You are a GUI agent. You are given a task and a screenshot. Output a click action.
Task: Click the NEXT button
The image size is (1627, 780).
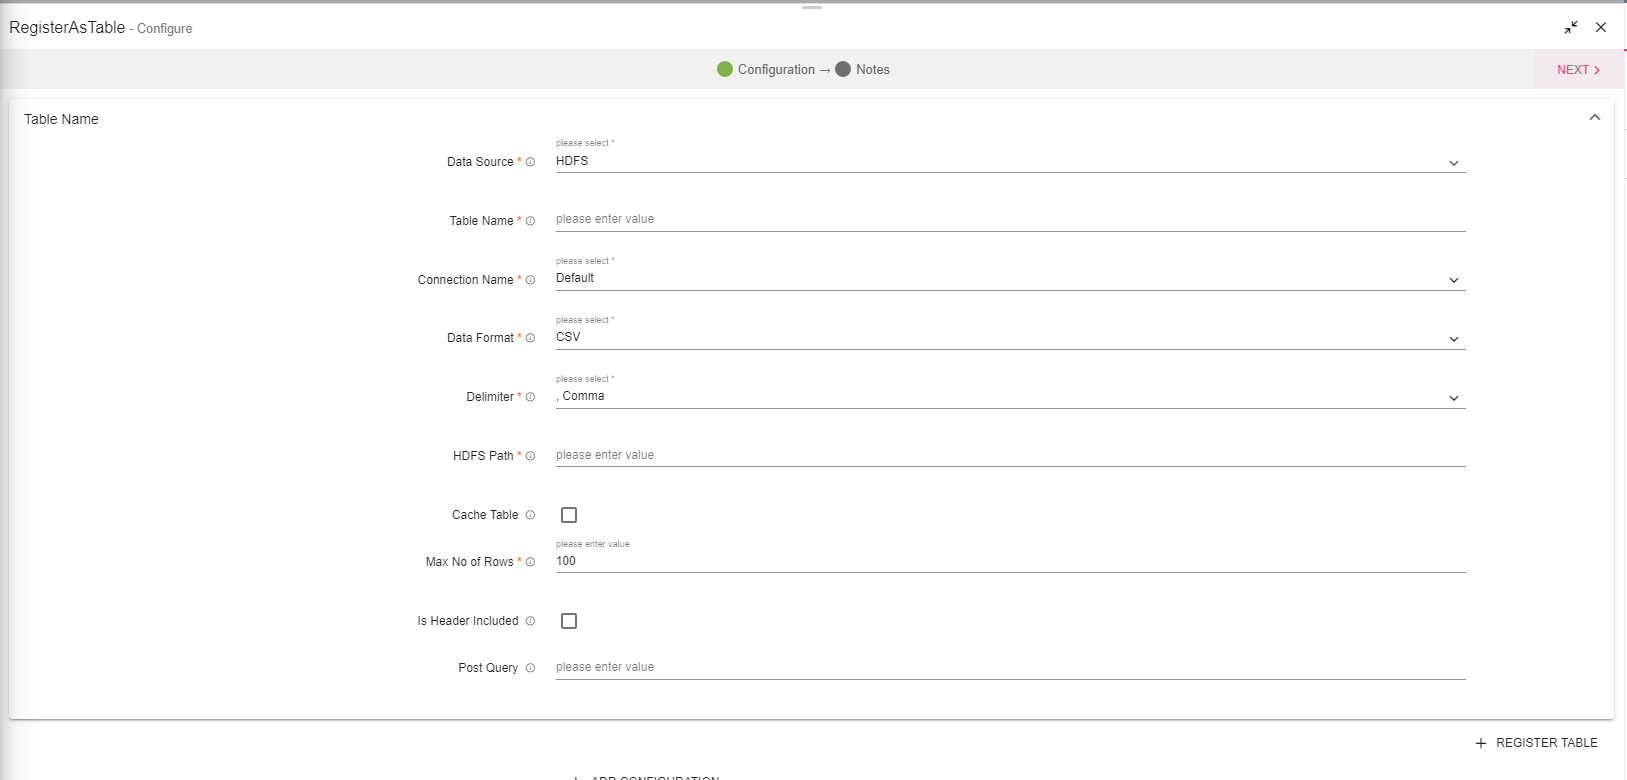(x=1578, y=70)
